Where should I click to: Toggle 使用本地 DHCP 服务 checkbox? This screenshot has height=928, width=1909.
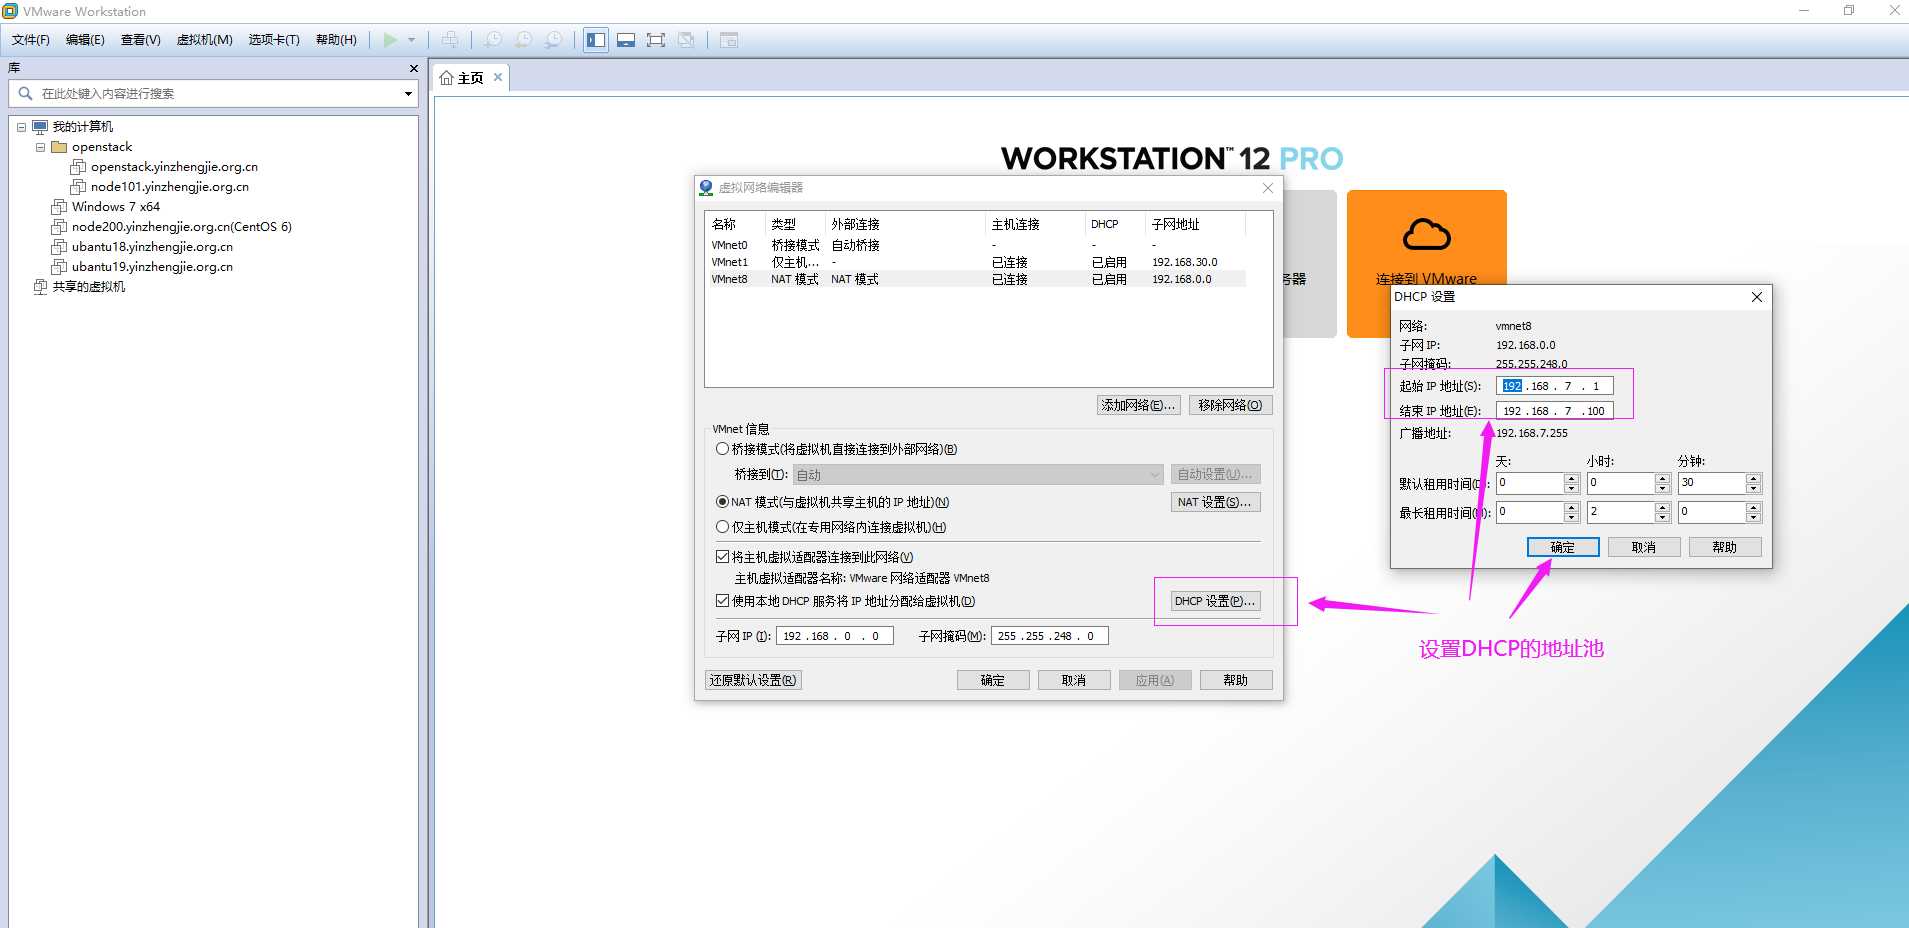722,601
